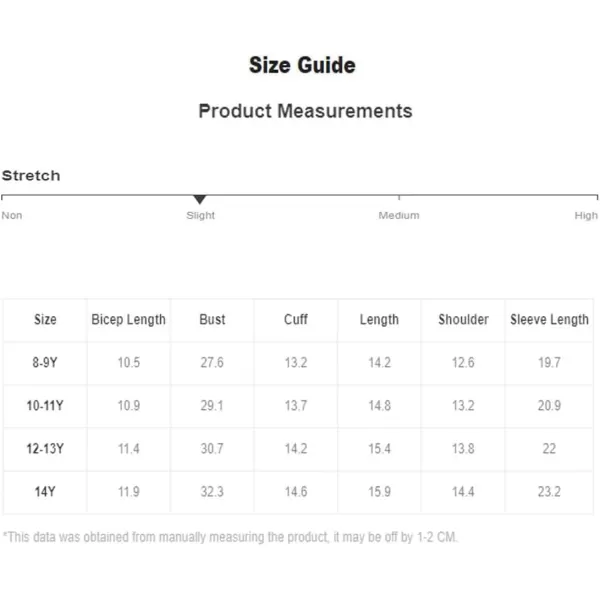Image resolution: width=600 pixels, height=600 pixels.
Task: Select the Slight stretch label
Action: [201, 215]
